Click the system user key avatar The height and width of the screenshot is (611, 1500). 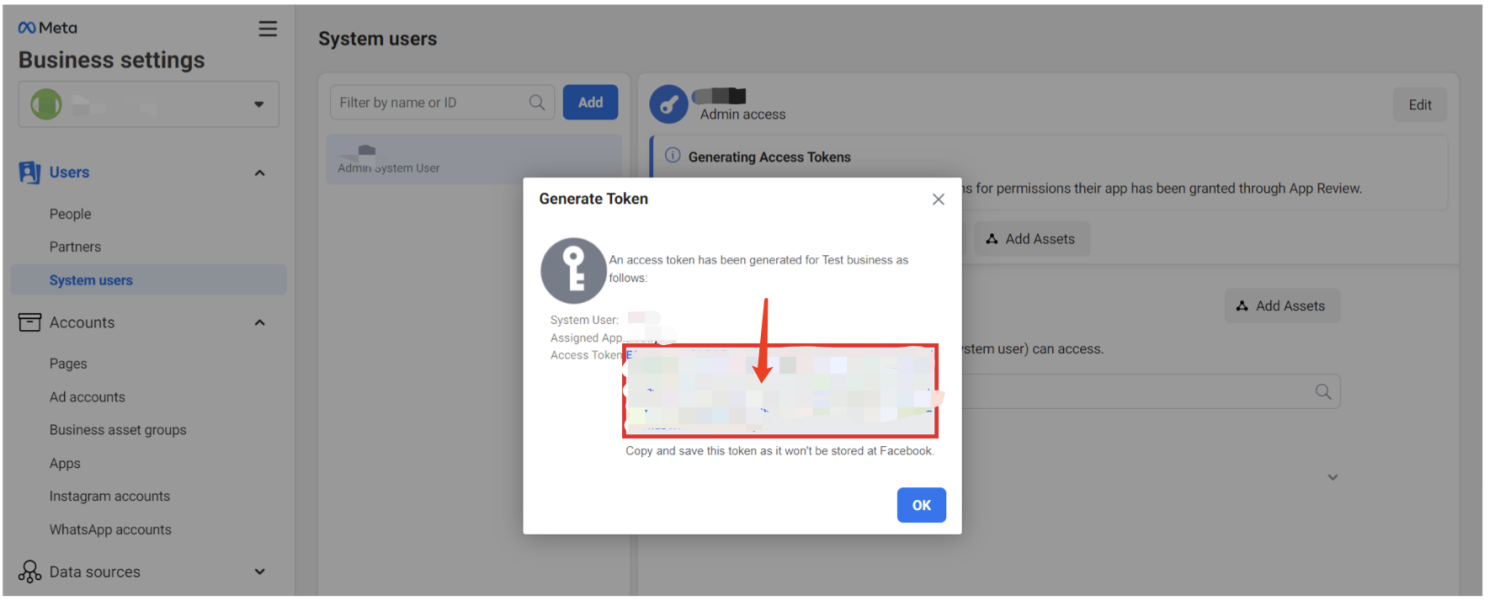pos(669,104)
